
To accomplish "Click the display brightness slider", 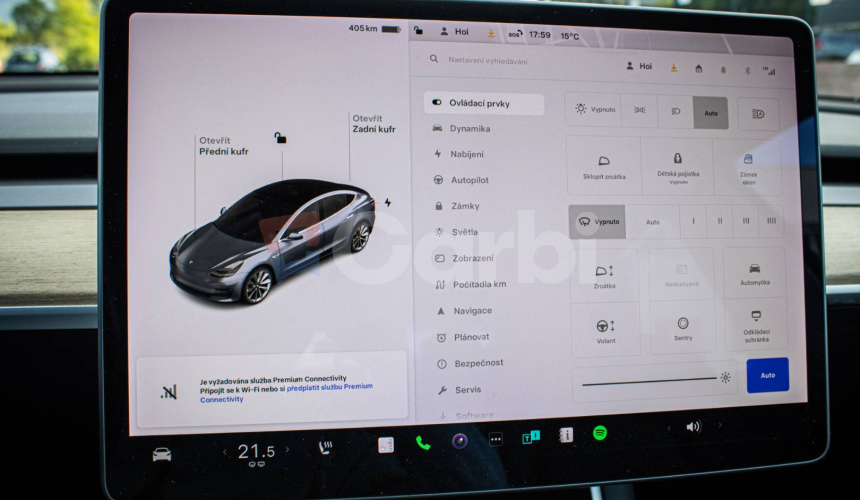I will pos(650,380).
